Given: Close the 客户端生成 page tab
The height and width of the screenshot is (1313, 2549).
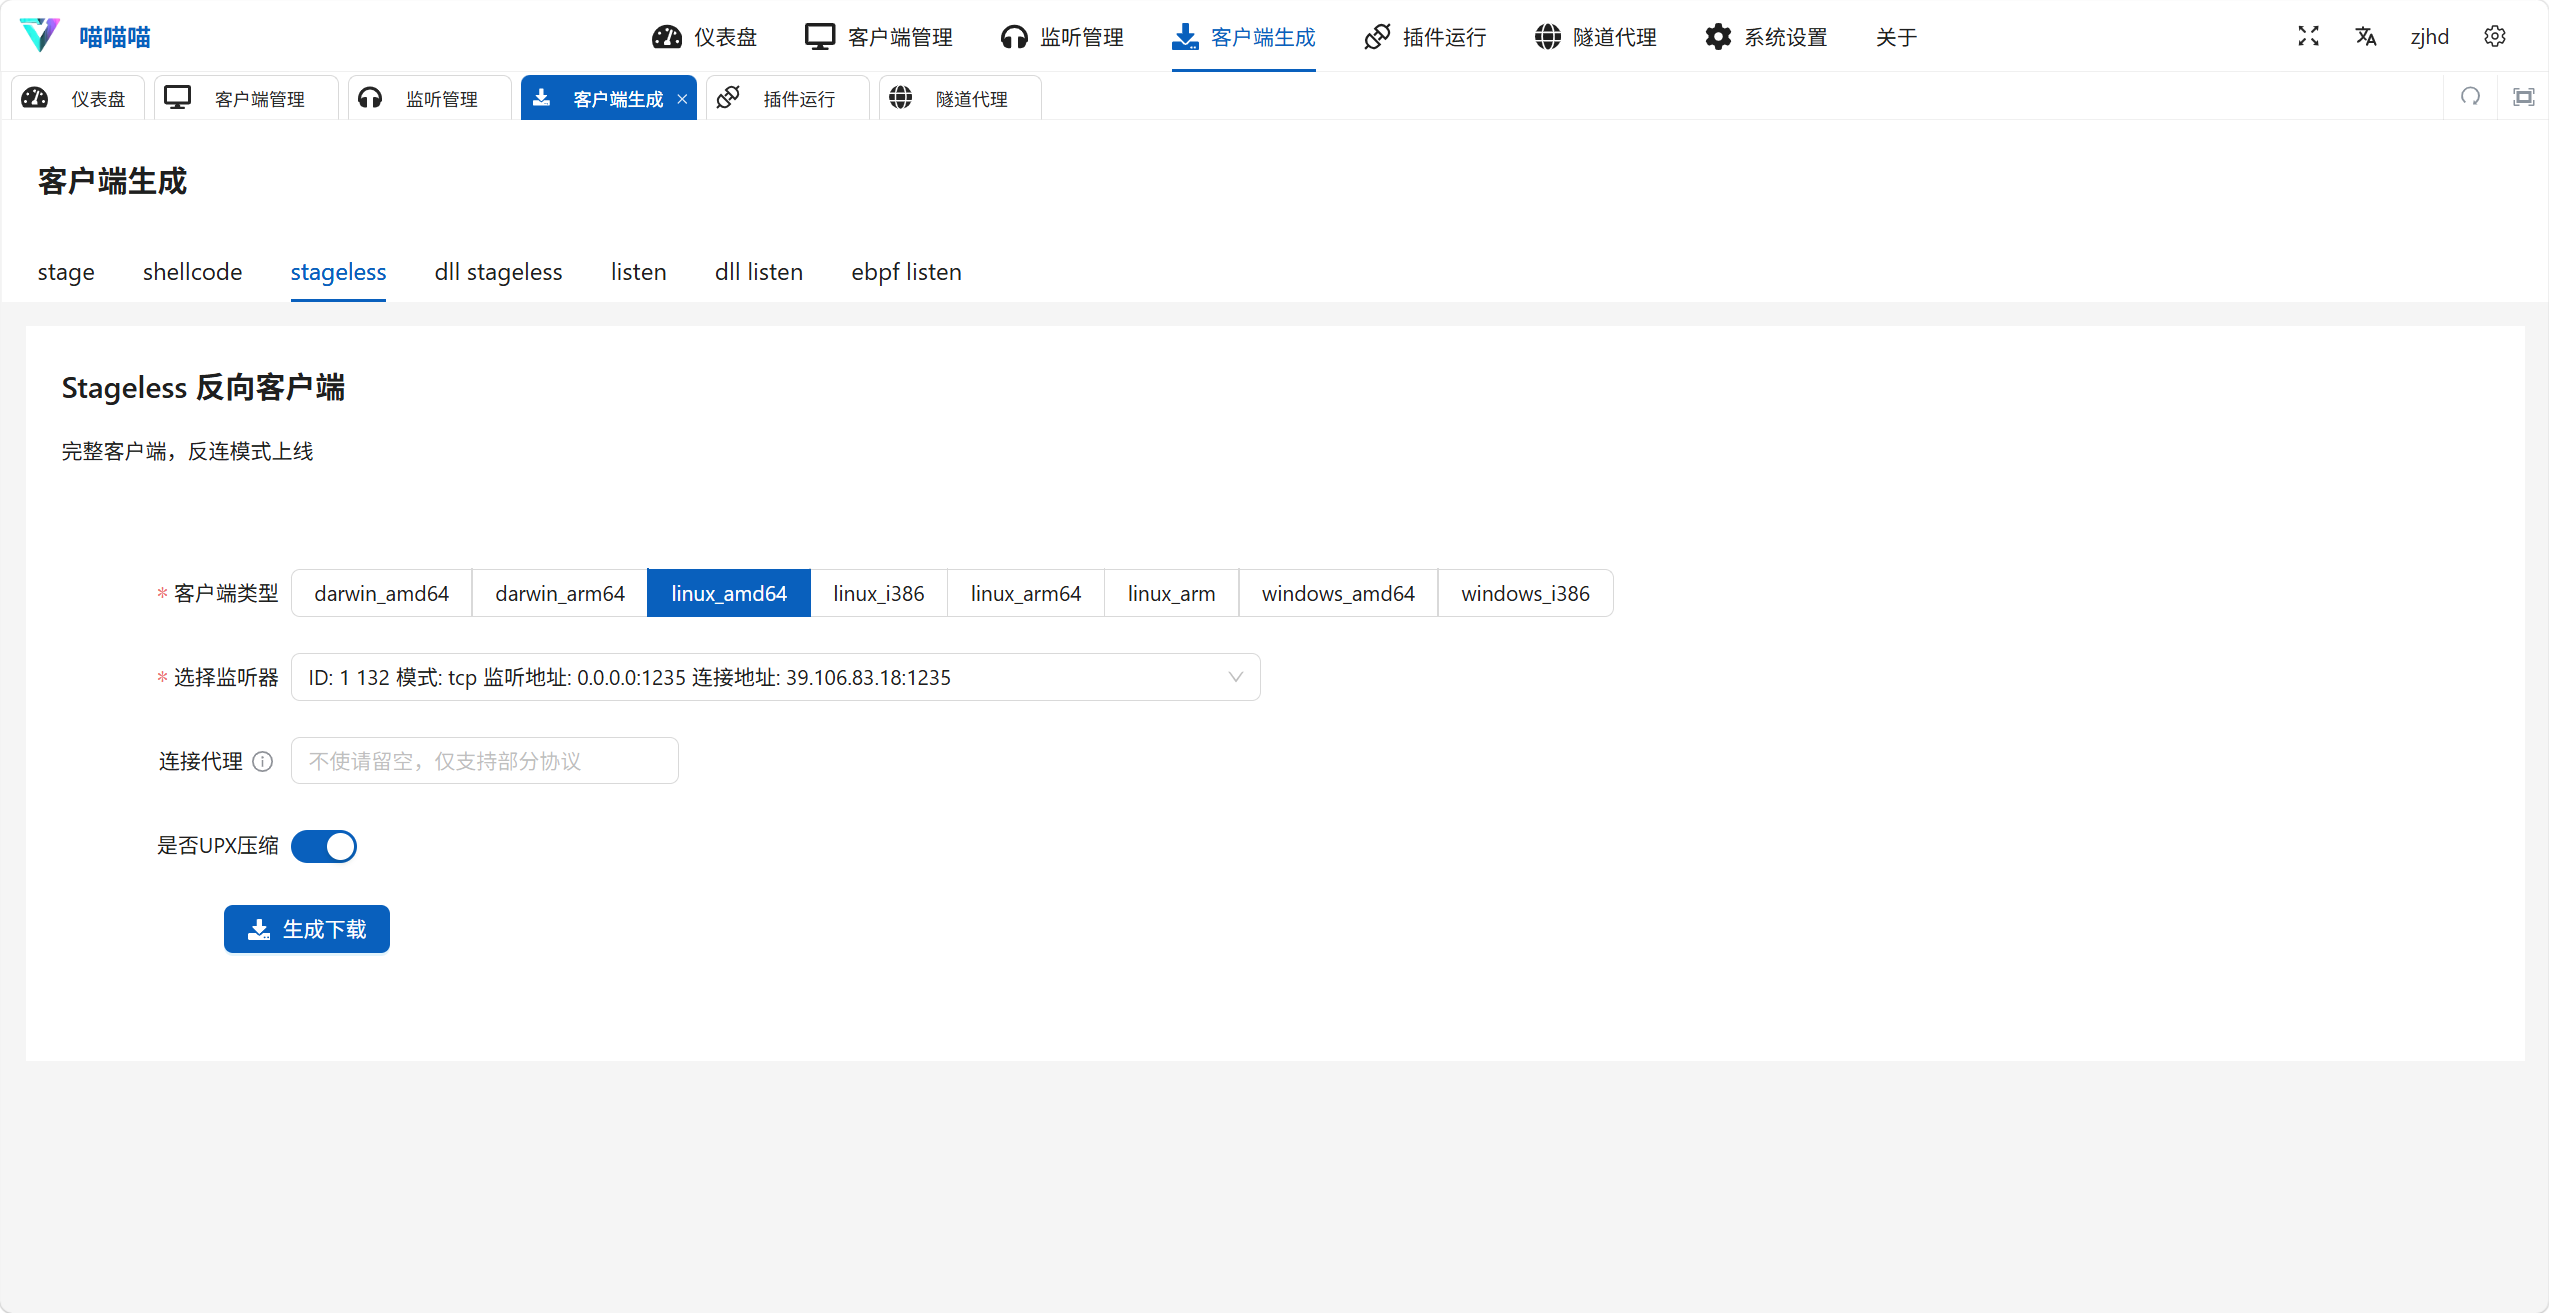Looking at the screenshot, I should pos(682,99).
